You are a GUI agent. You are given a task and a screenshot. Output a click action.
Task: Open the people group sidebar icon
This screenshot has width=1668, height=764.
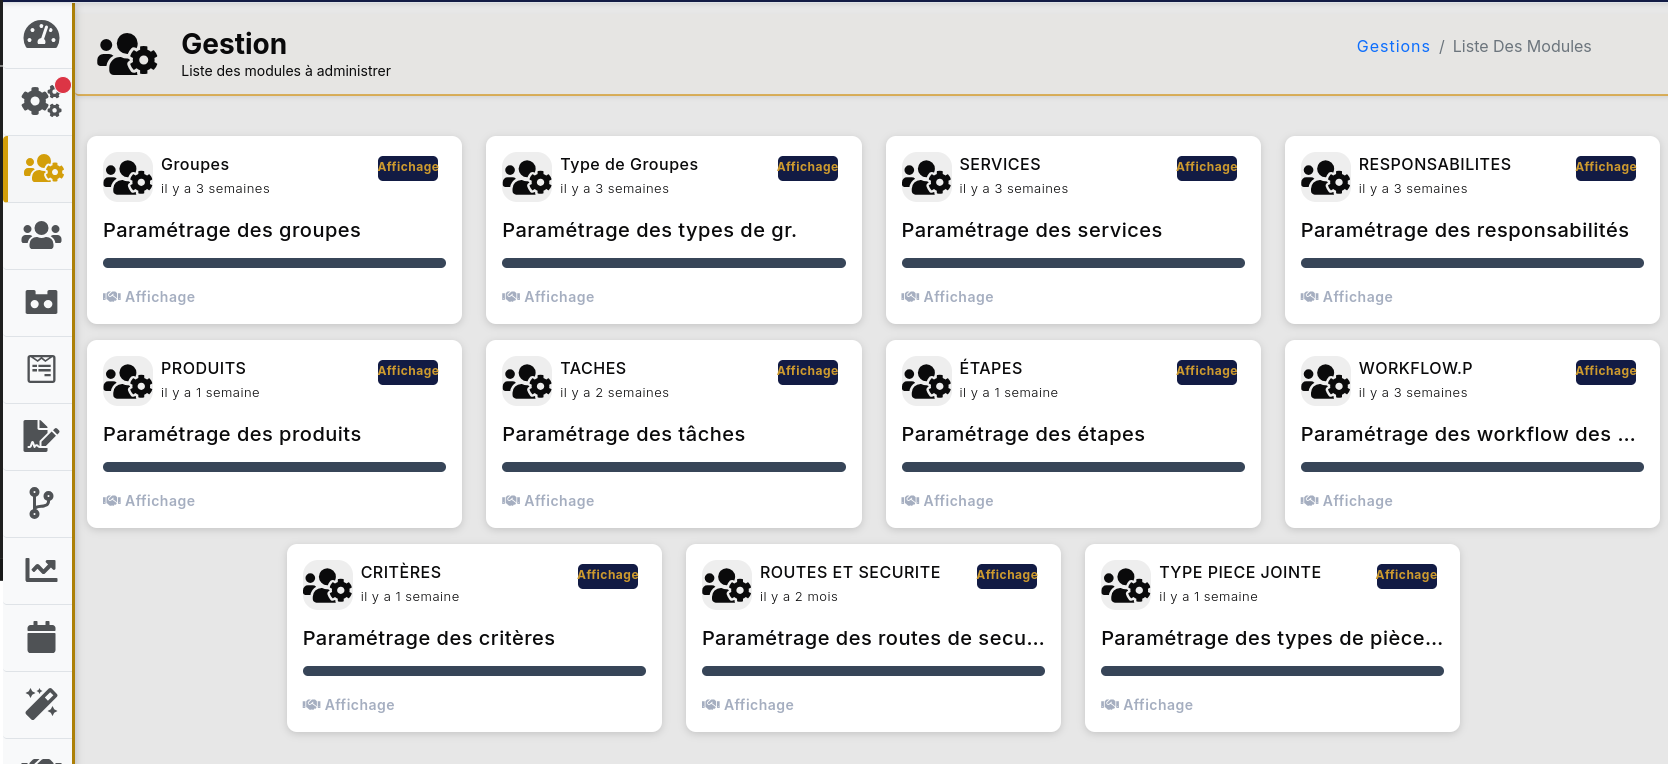coord(41,235)
